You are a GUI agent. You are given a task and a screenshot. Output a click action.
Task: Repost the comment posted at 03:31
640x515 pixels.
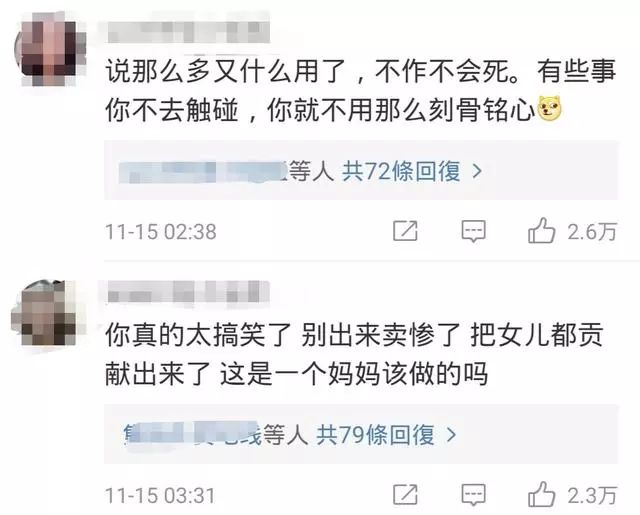point(405,495)
